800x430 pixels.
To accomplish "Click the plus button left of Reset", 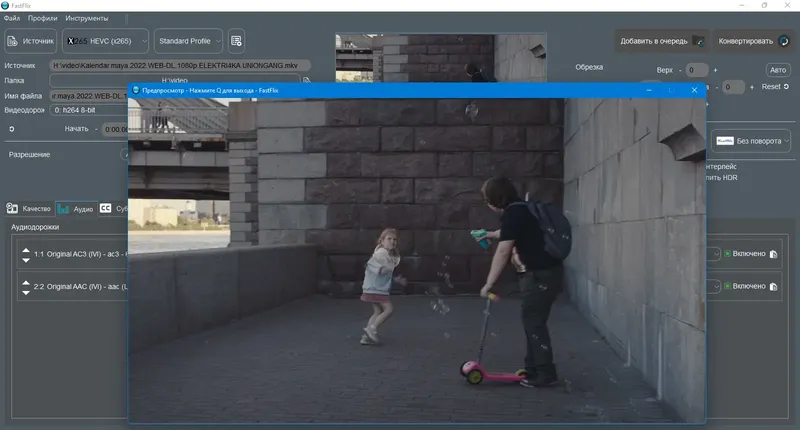I will tap(752, 87).
